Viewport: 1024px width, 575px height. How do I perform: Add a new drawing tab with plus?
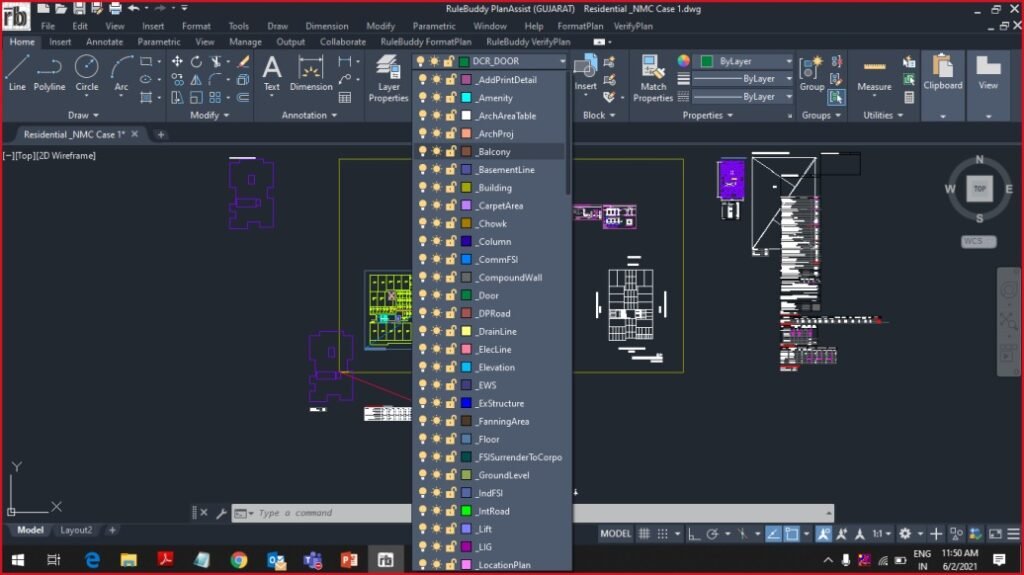click(161, 135)
